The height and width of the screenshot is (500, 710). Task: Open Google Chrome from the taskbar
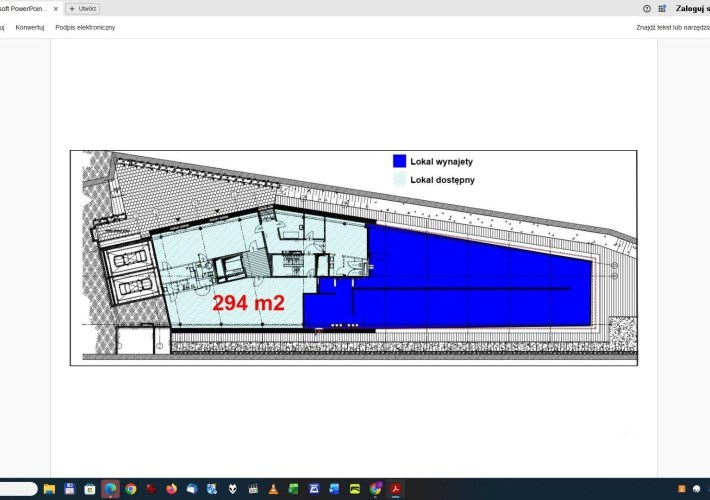pyautogui.click(x=131, y=489)
